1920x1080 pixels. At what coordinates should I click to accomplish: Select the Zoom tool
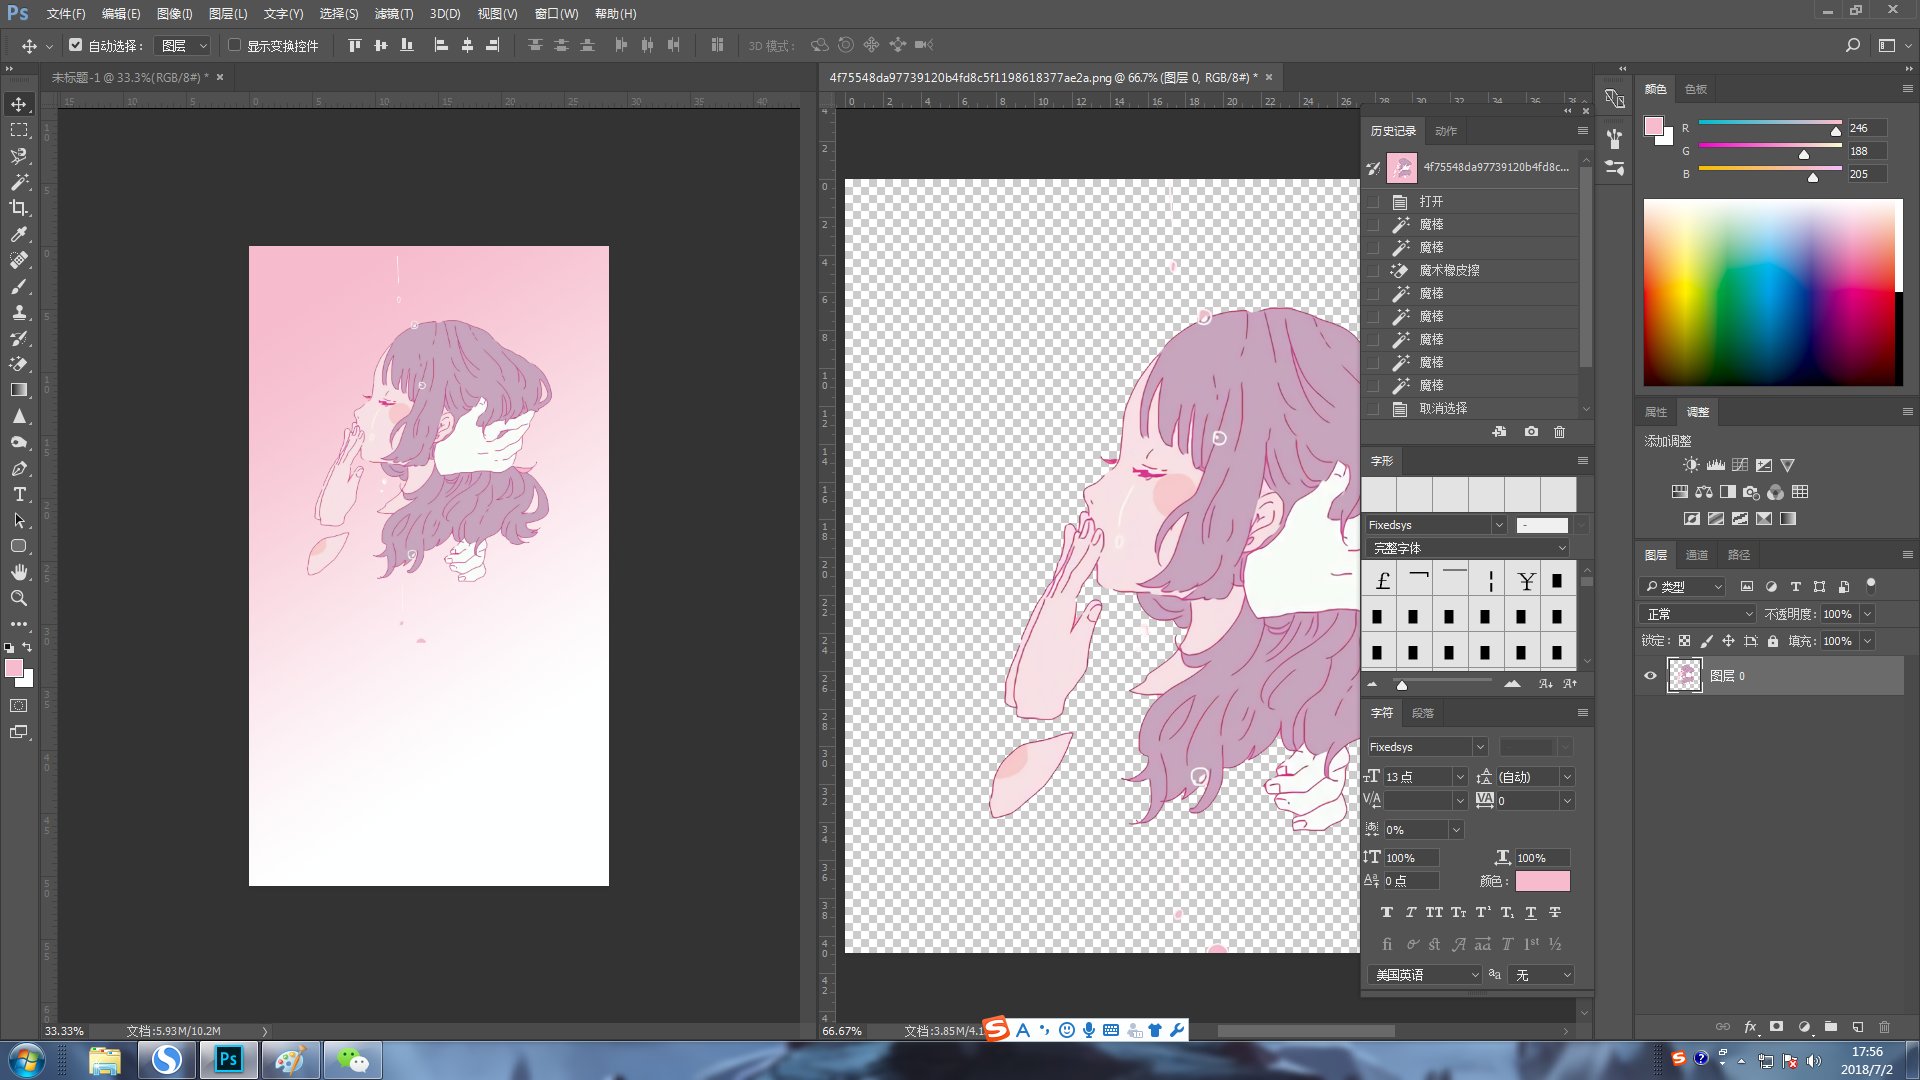(x=19, y=598)
